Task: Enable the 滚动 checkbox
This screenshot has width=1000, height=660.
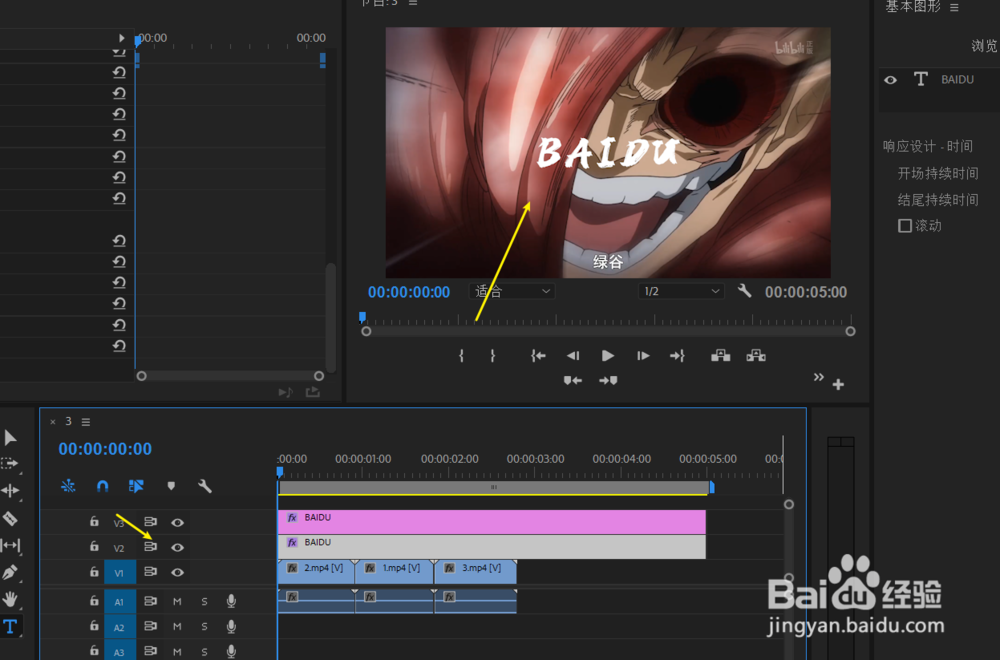Action: pos(904,226)
